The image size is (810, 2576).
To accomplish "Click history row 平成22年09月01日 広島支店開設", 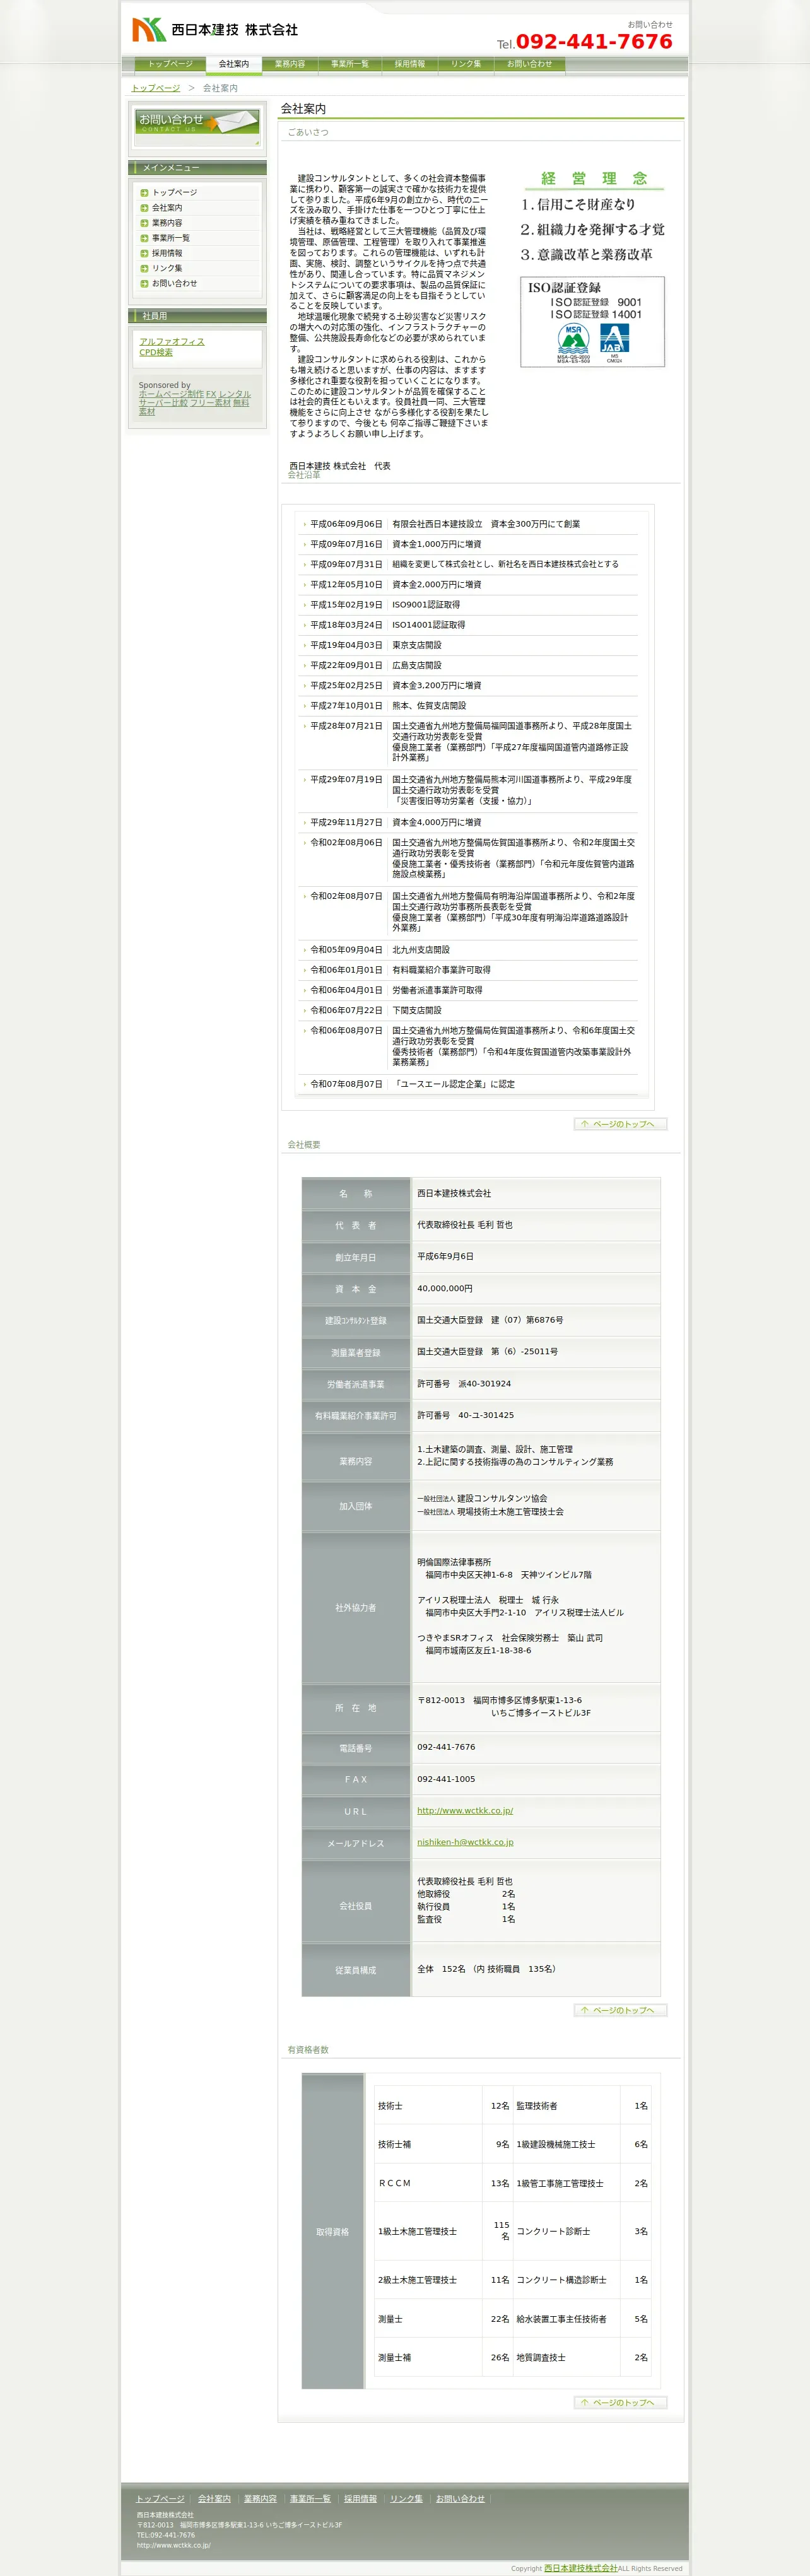I will click(468, 665).
